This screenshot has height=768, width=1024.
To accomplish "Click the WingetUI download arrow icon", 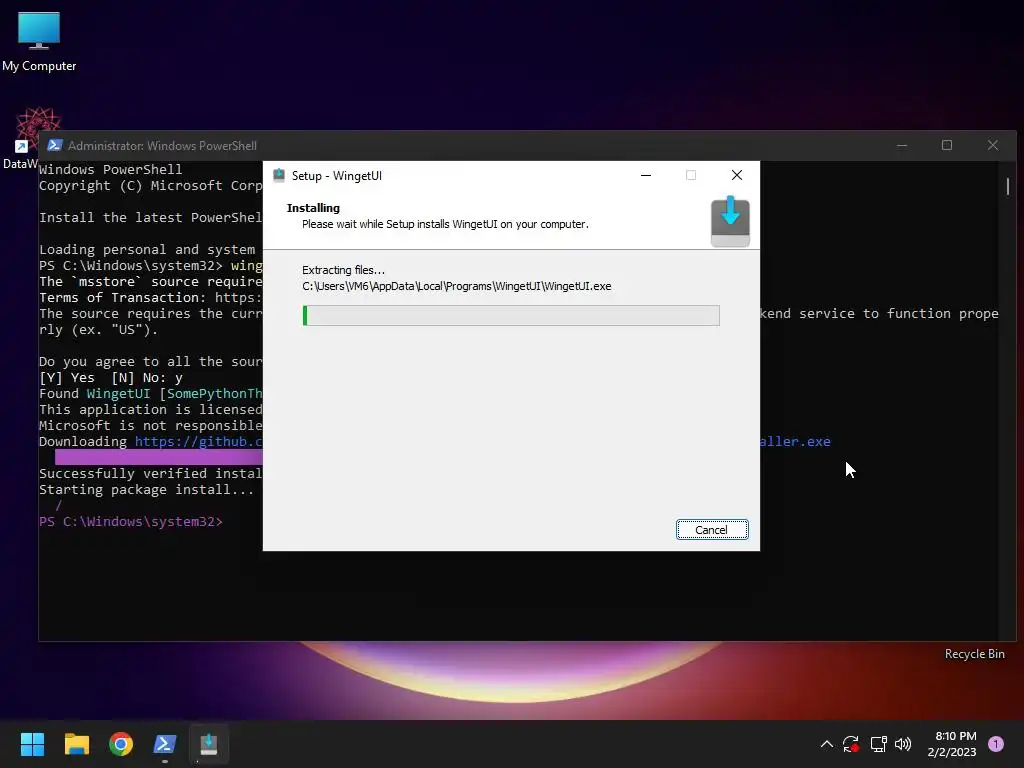I will [730, 221].
